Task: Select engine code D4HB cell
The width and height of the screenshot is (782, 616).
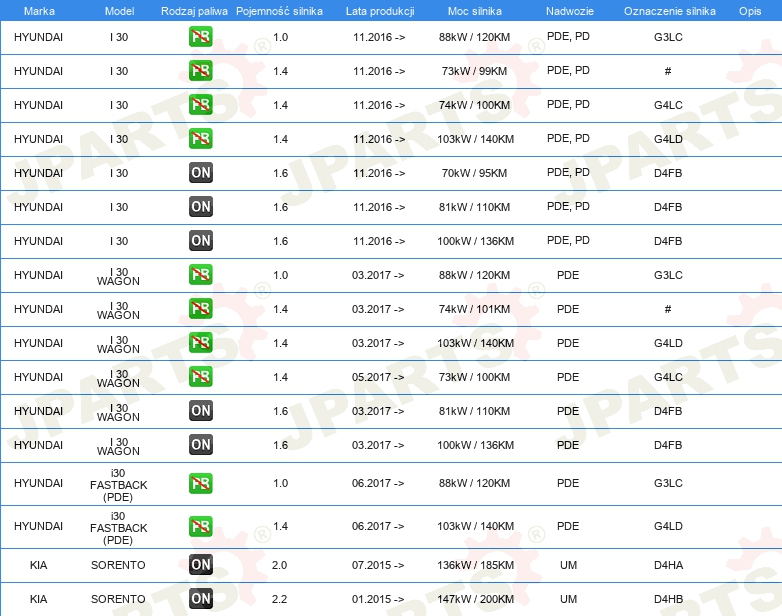Action: coord(668,599)
